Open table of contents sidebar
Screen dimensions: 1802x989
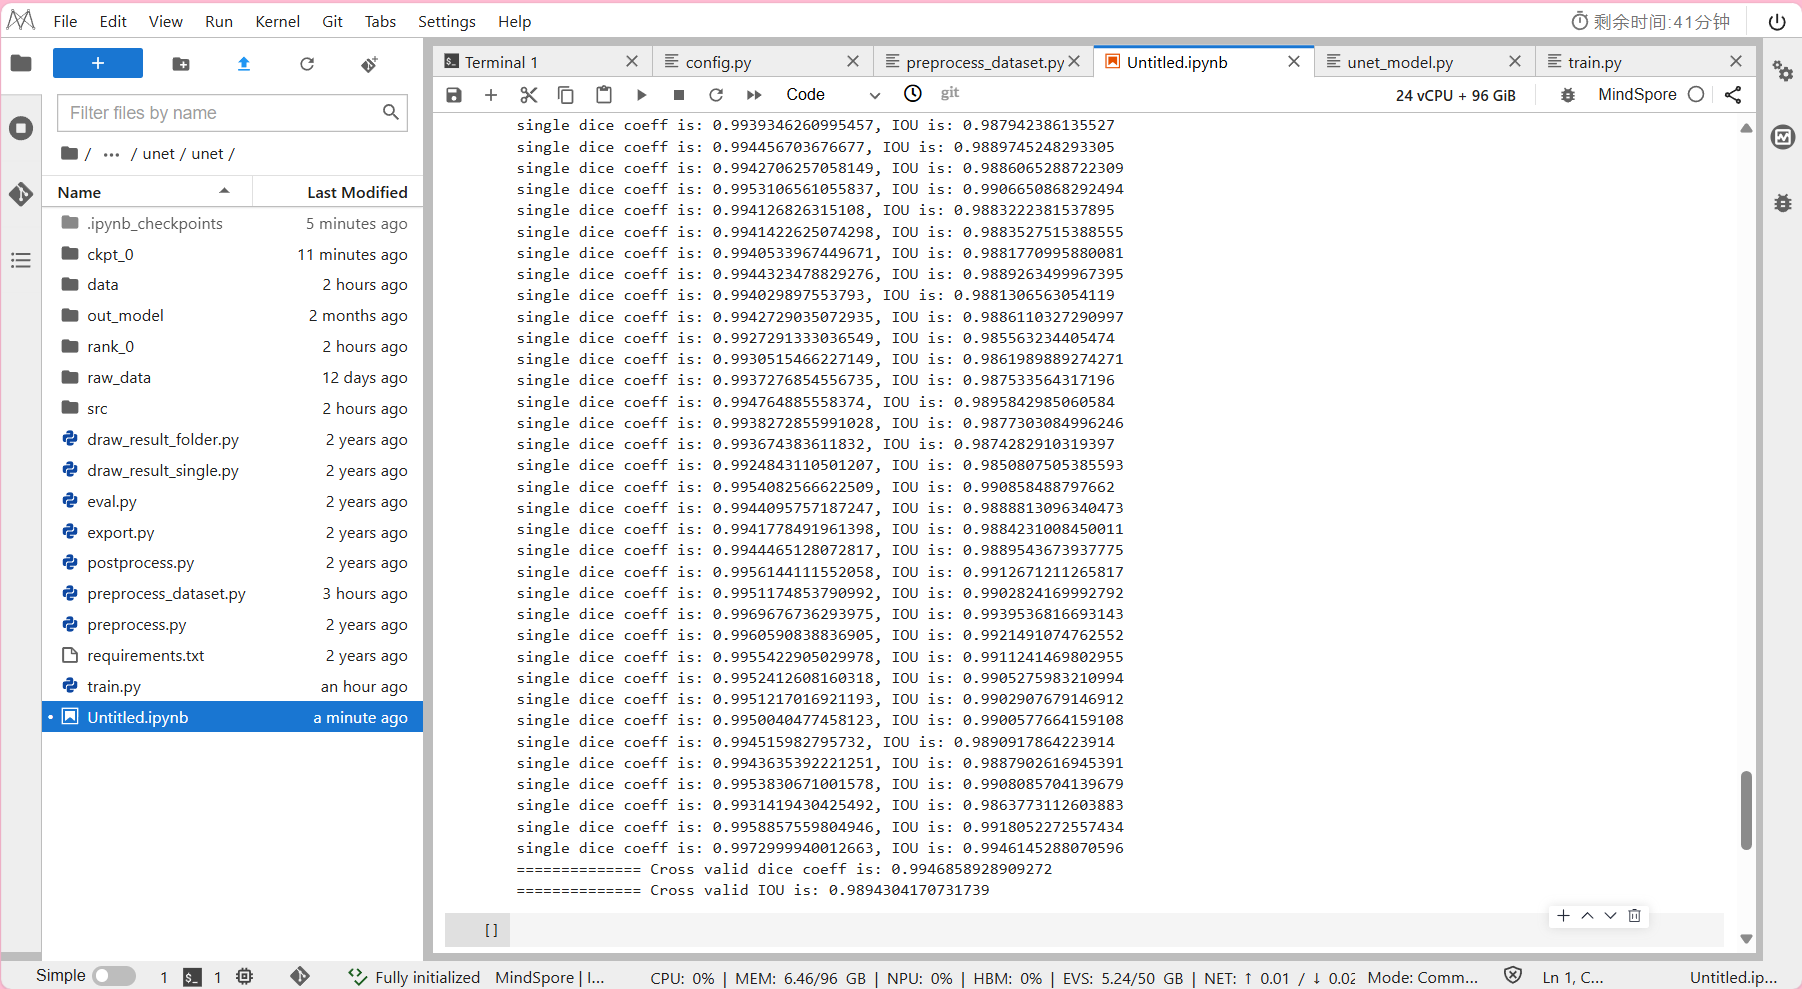21,260
